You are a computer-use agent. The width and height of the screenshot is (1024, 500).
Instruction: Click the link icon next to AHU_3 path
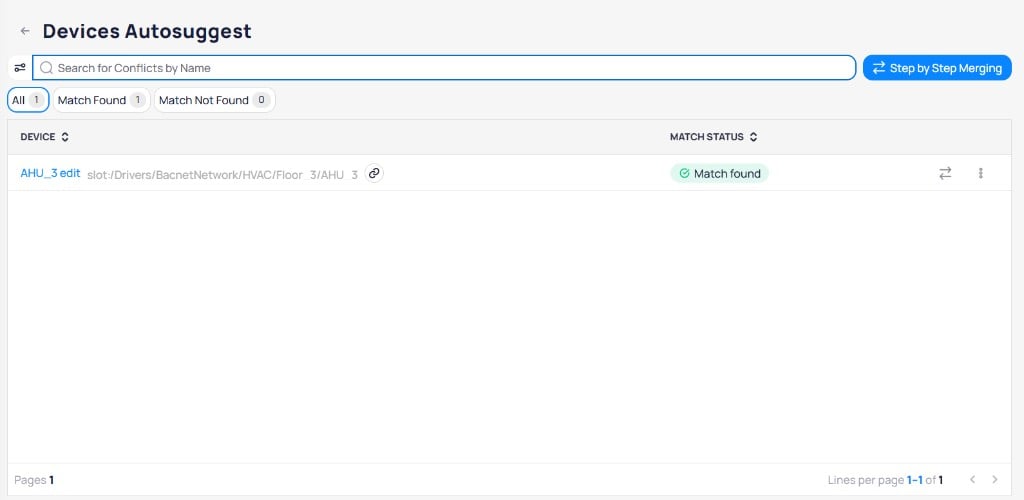tap(374, 173)
